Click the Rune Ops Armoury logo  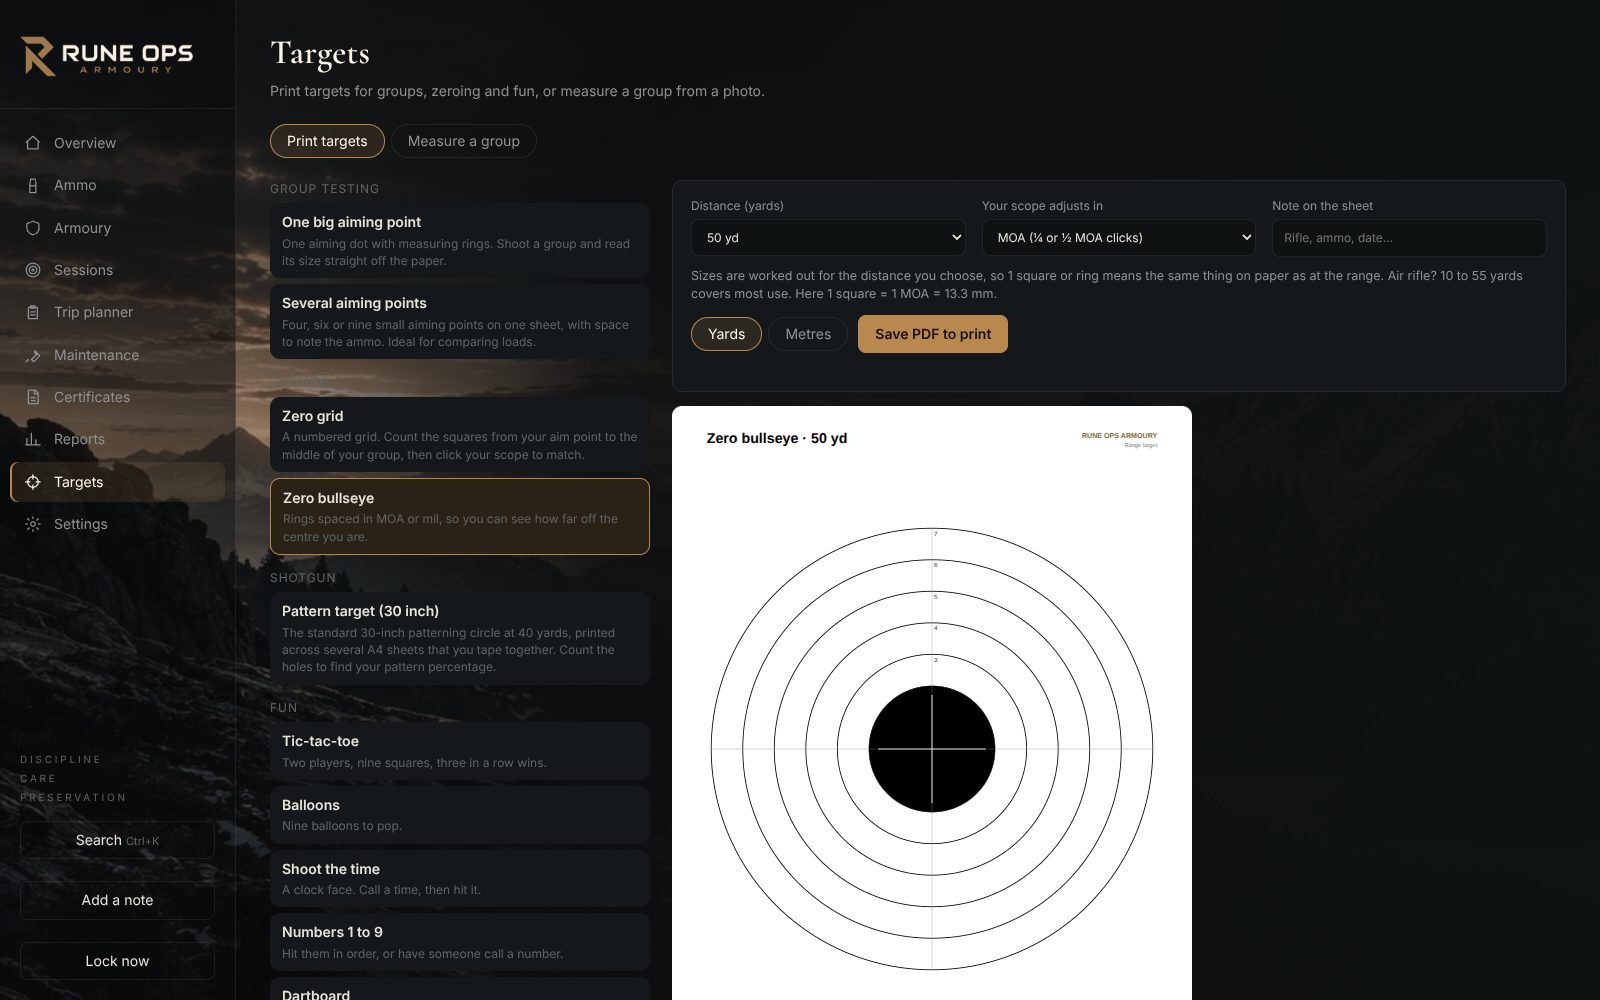(x=107, y=56)
